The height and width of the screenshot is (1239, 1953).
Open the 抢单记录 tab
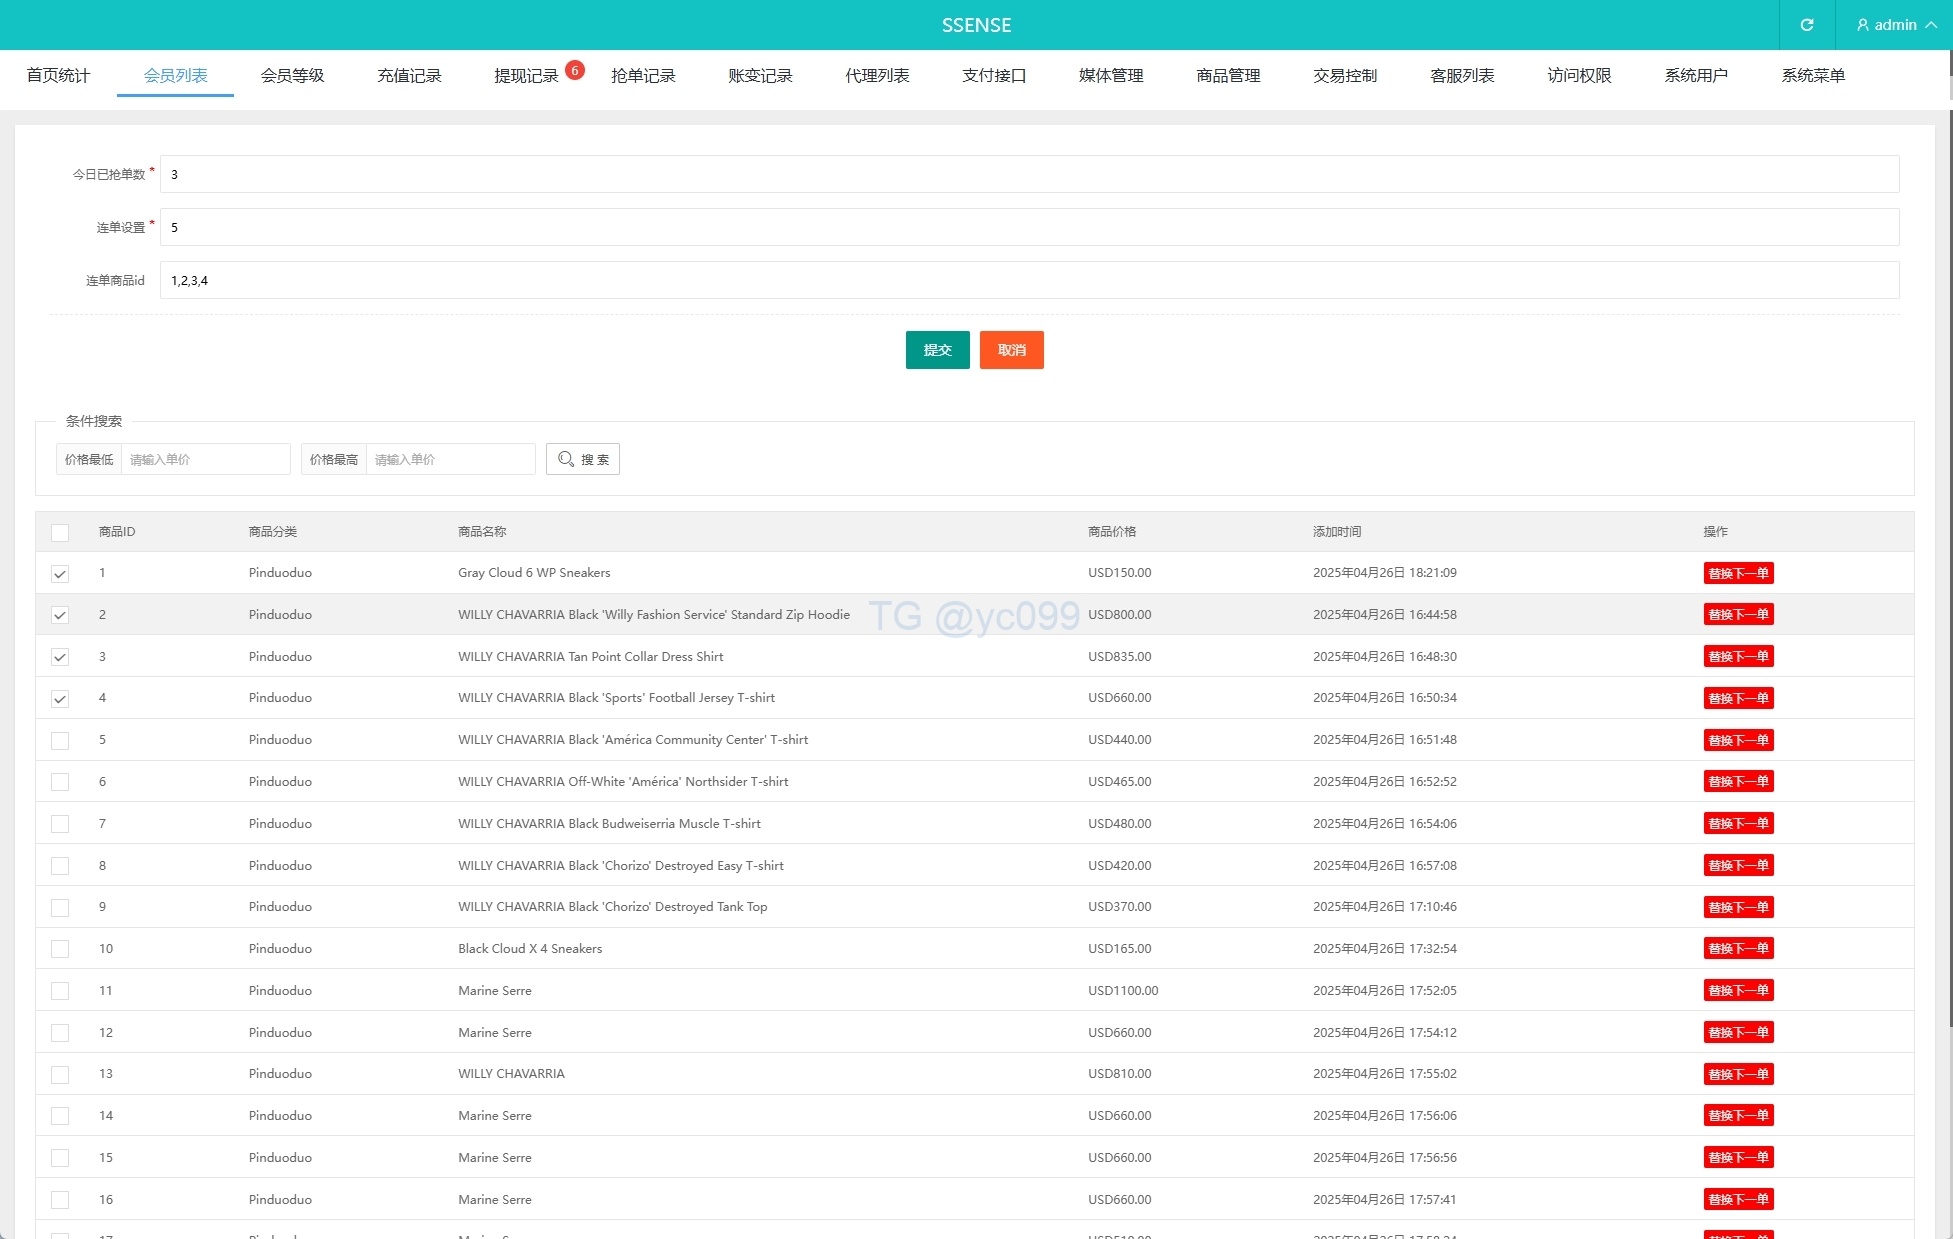(643, 76)
